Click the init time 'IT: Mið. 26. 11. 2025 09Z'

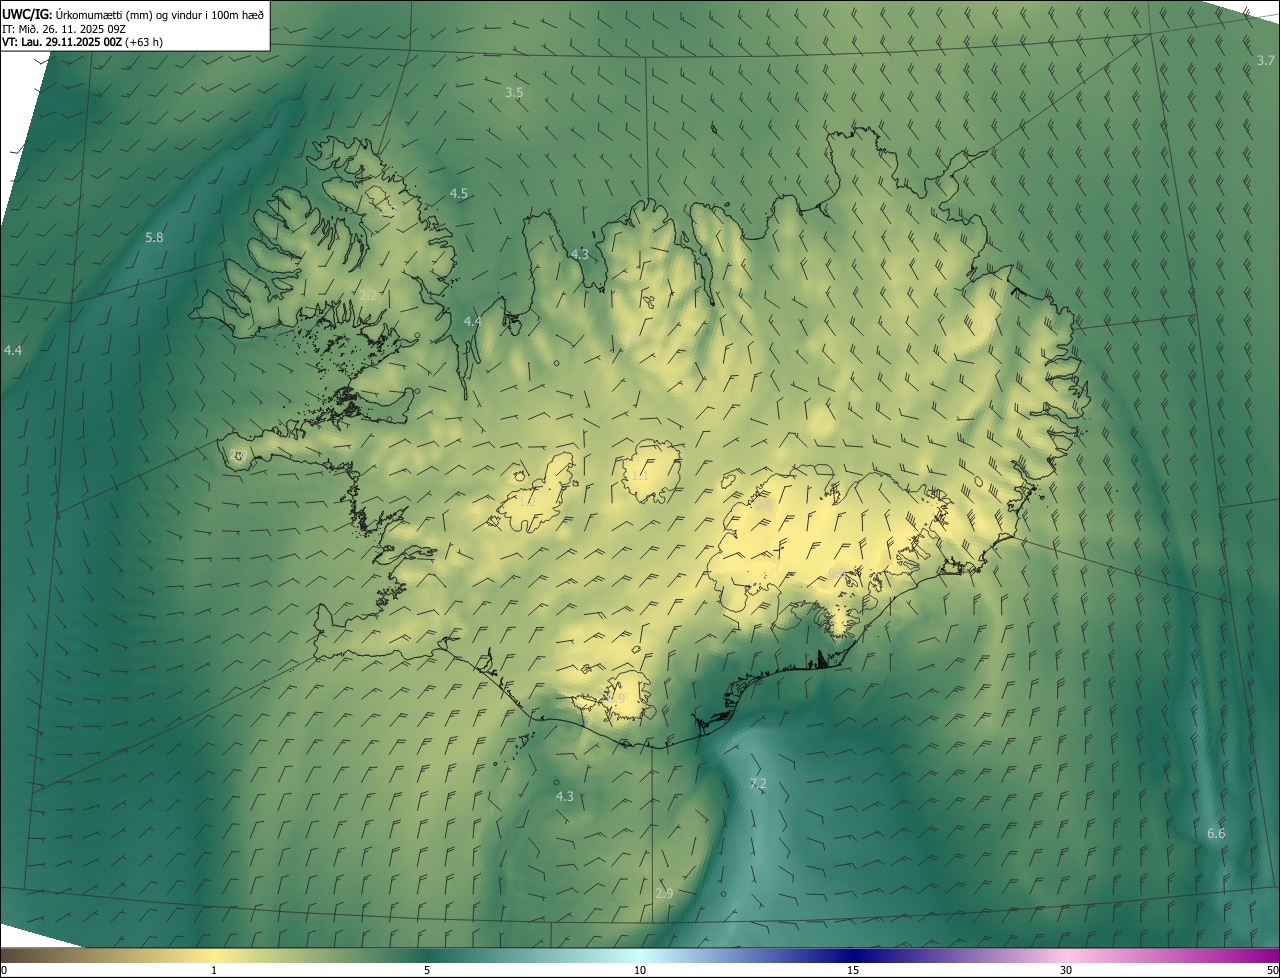click(63, 28)
